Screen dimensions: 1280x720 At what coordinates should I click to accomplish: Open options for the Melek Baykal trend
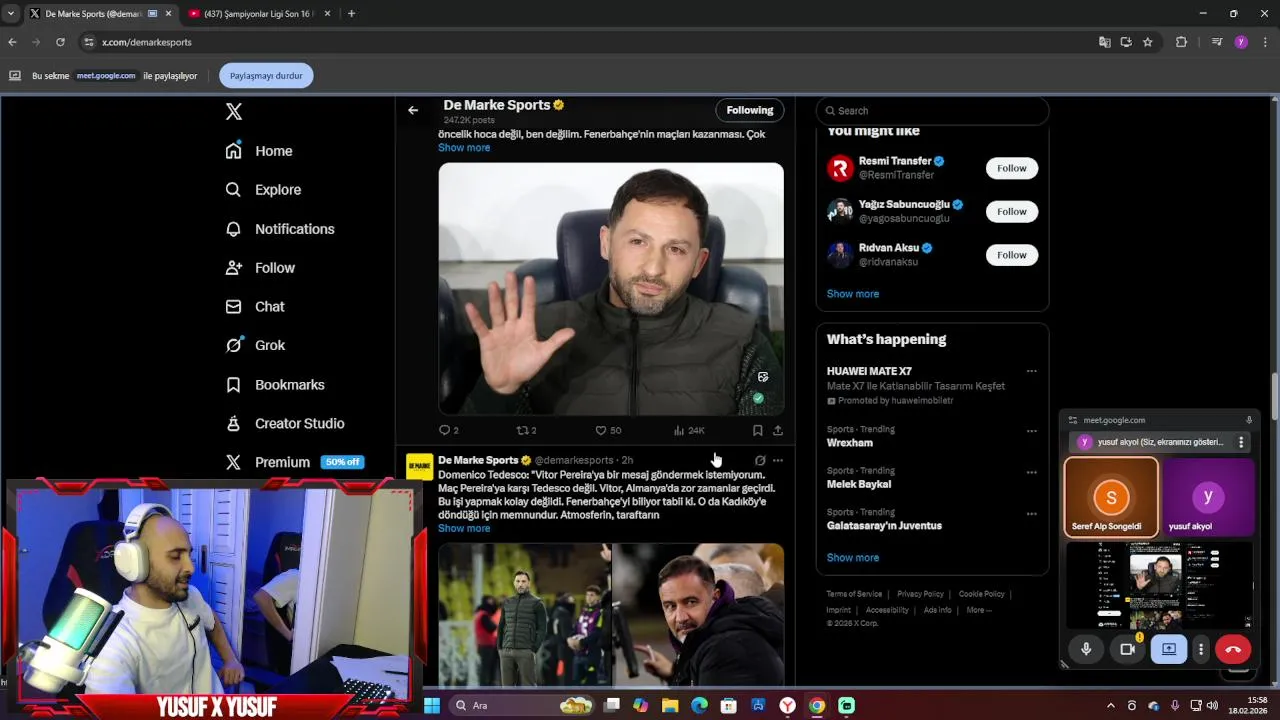click(1031, 472)
